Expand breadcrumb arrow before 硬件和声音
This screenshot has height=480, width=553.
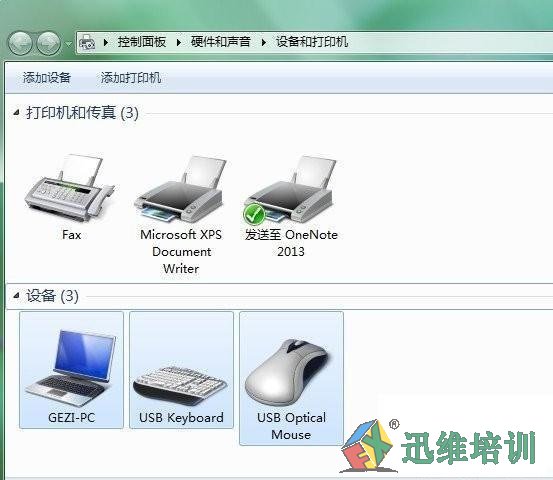179,43
